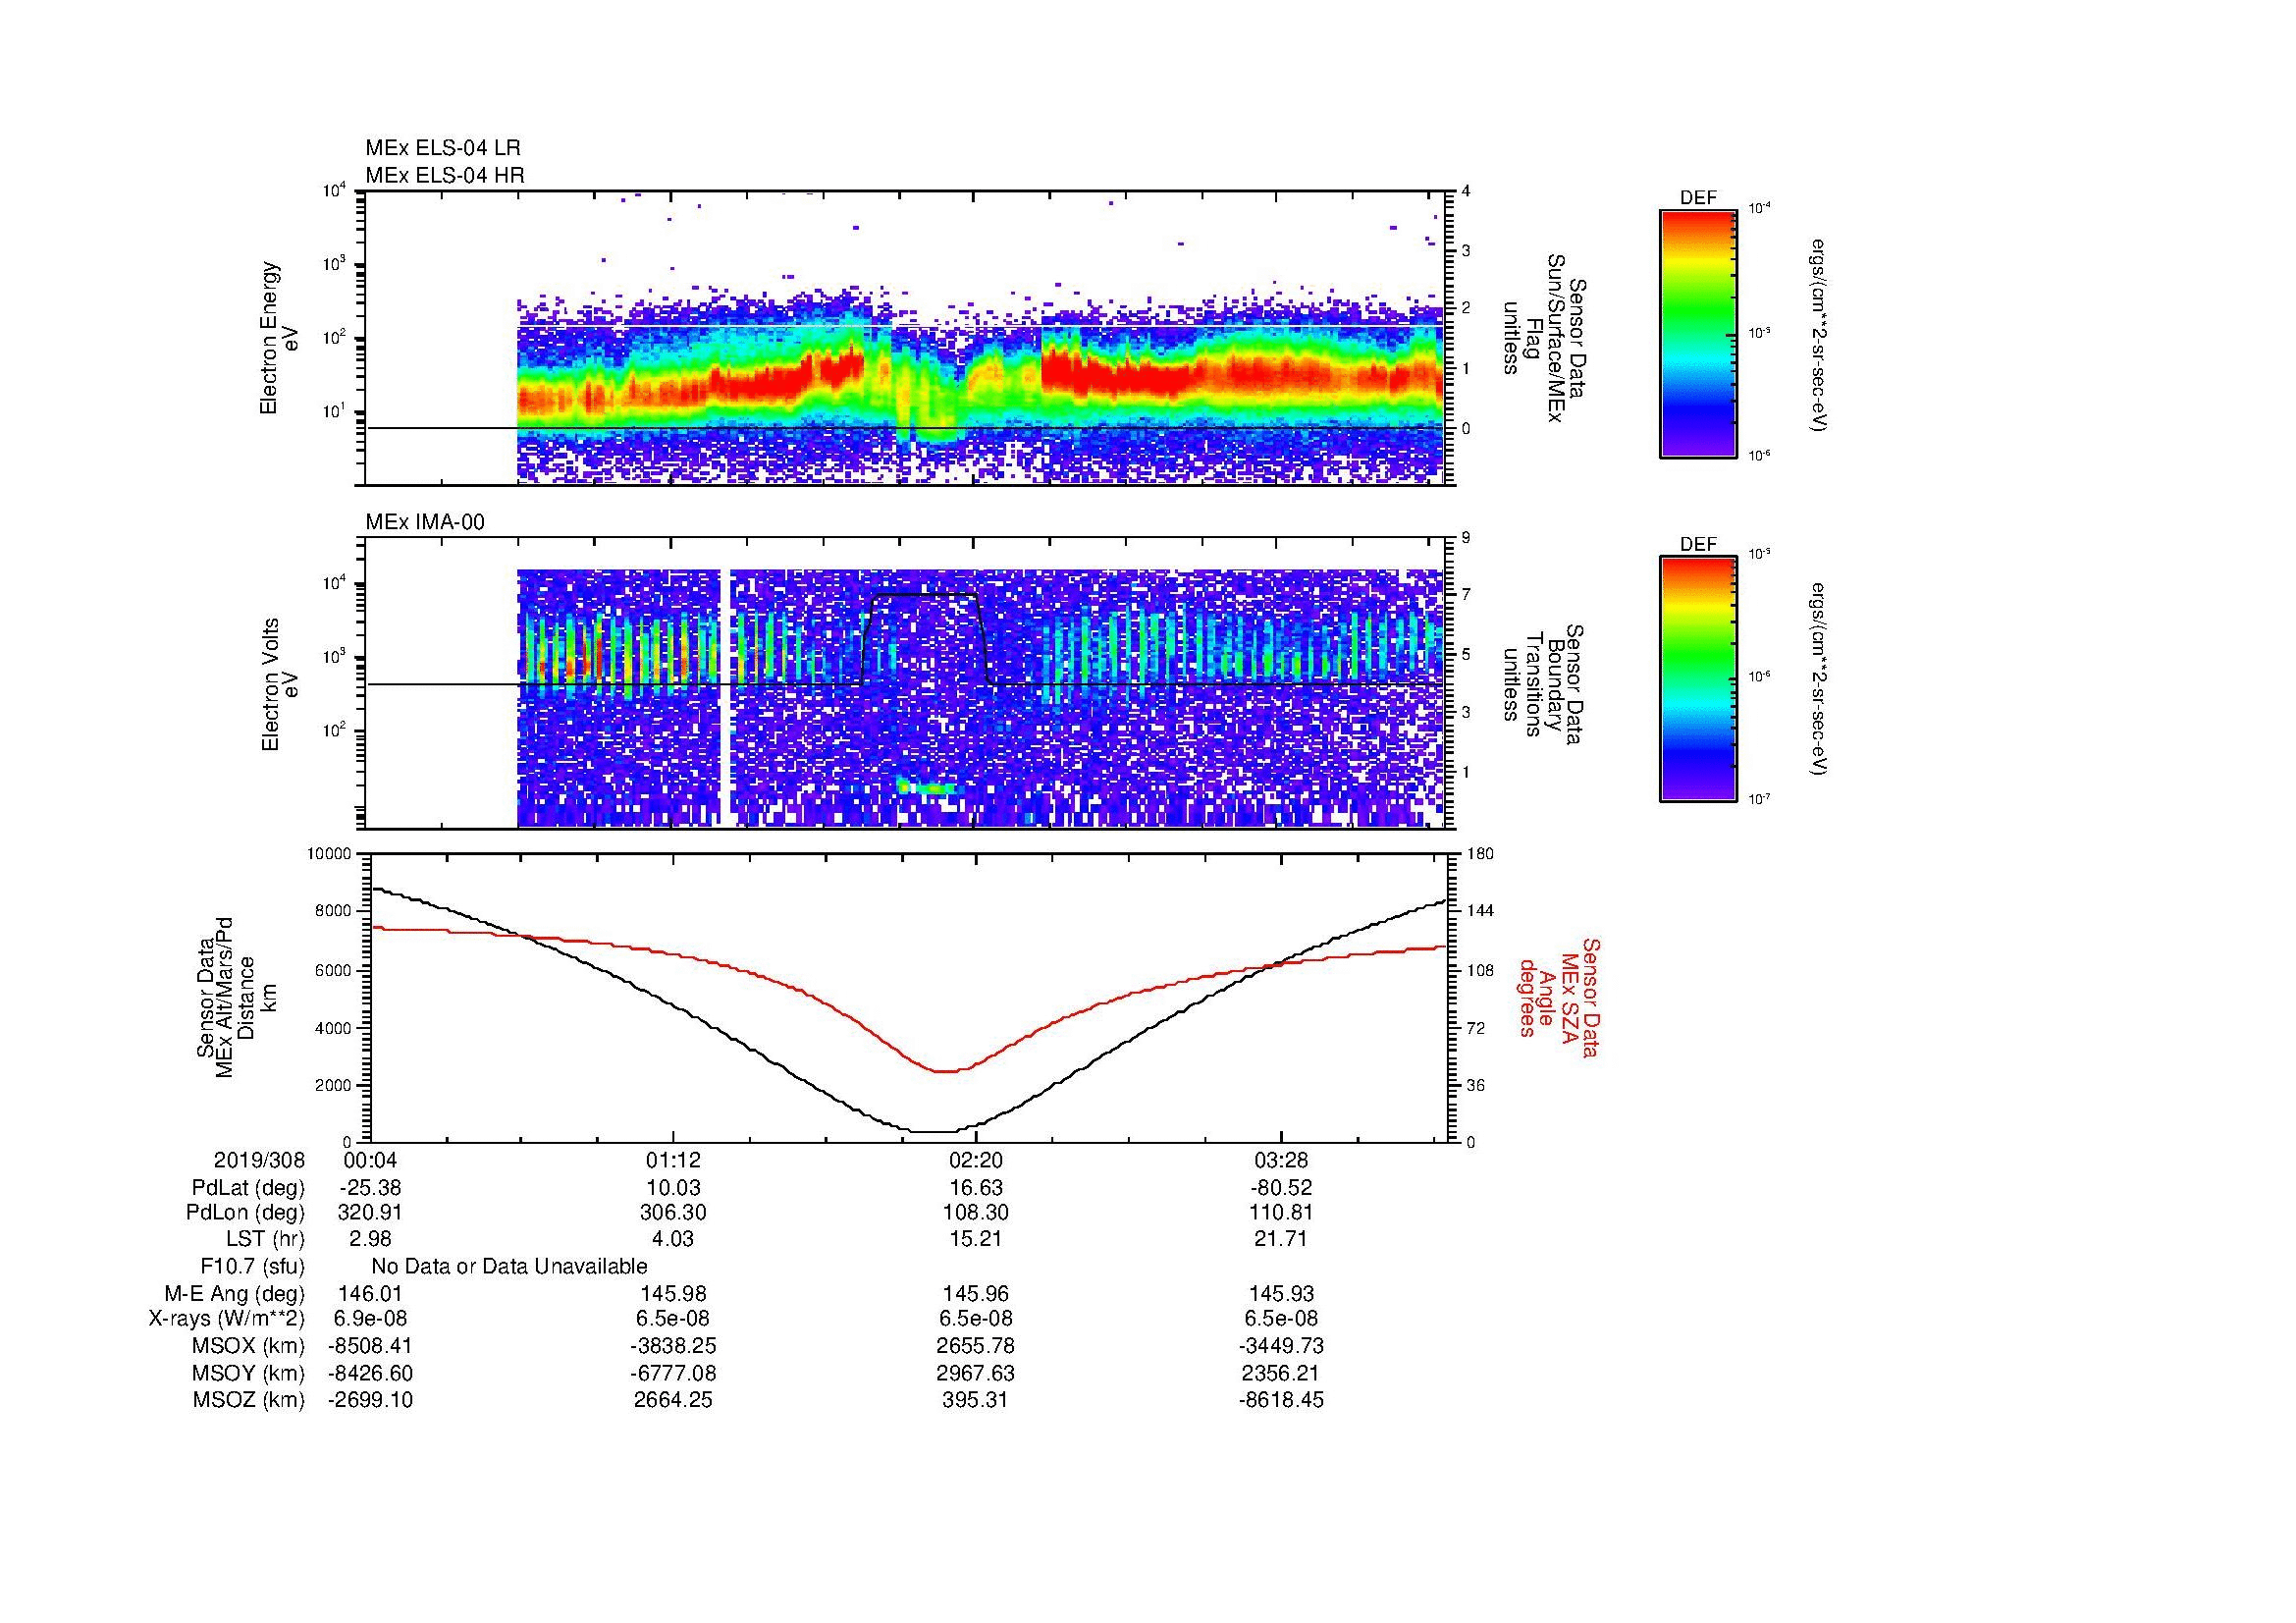Click the MSOZ value '-8618.45'
This screenshot has width=2296, height=1623.
[1281, 1400]
